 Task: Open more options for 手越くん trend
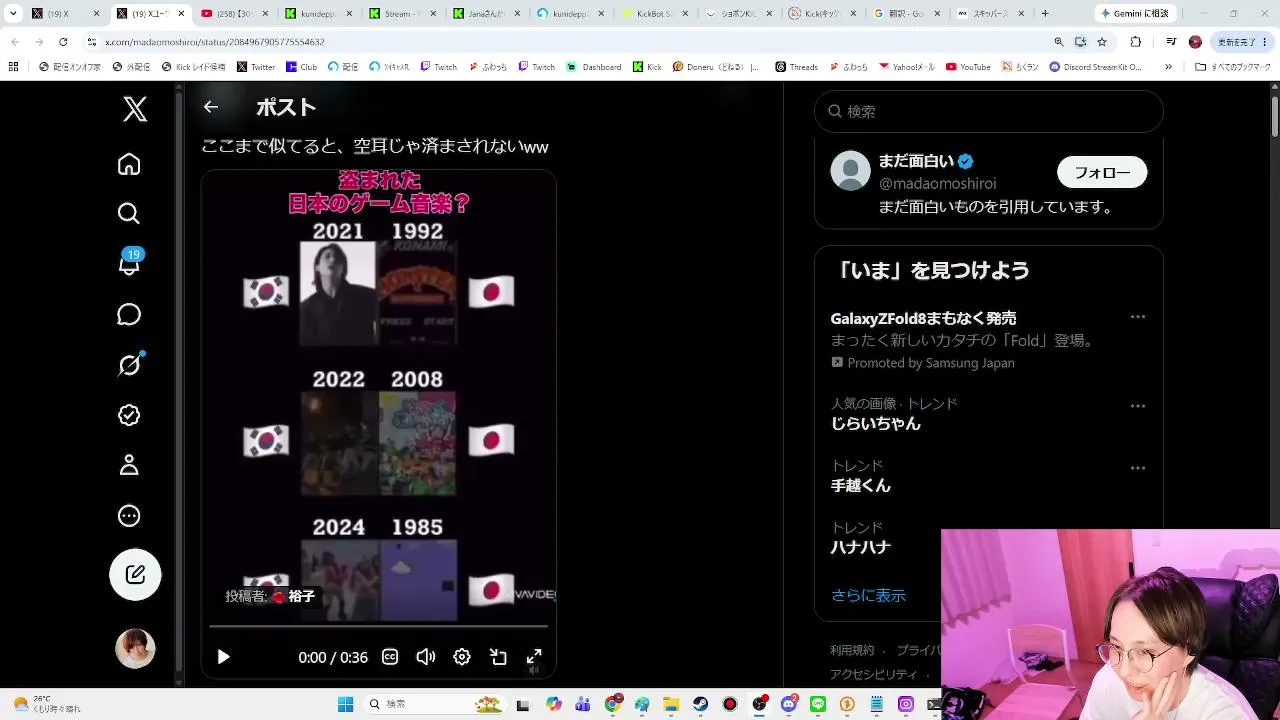pyautogui.click(x=1137, y=468)
